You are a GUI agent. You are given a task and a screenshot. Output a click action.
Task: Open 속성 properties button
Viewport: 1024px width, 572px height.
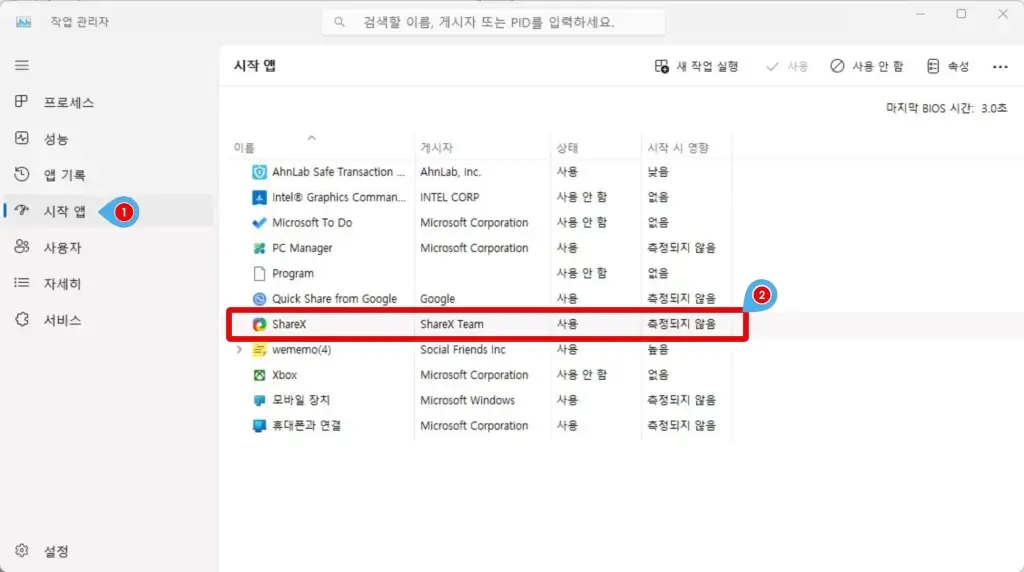pyautogui.click(x=948, y=67)
